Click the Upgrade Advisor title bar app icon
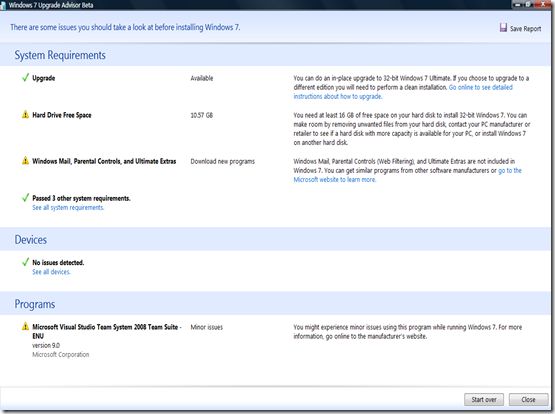 (x=3, y=5)
